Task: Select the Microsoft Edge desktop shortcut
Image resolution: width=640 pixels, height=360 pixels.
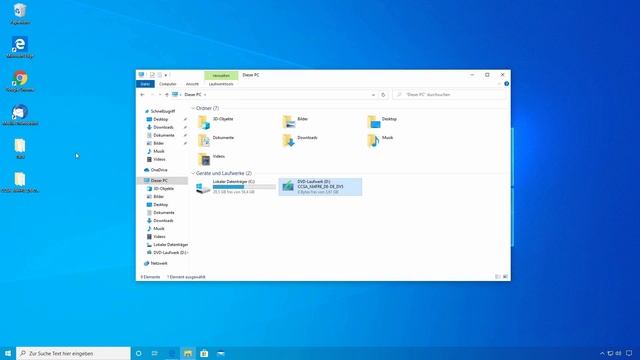Action: [20, 47]
